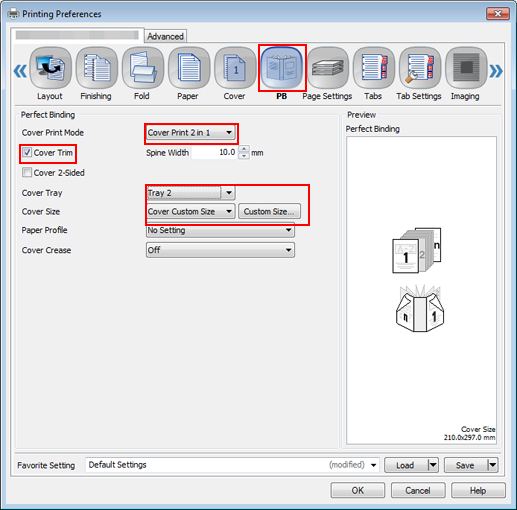Open the Fold settings icon
517x510 pixels.
143,68
